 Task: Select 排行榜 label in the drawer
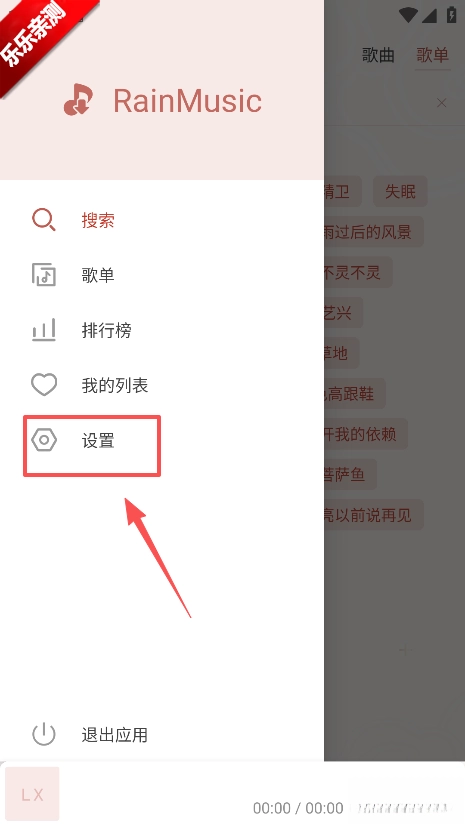point(106,330)
